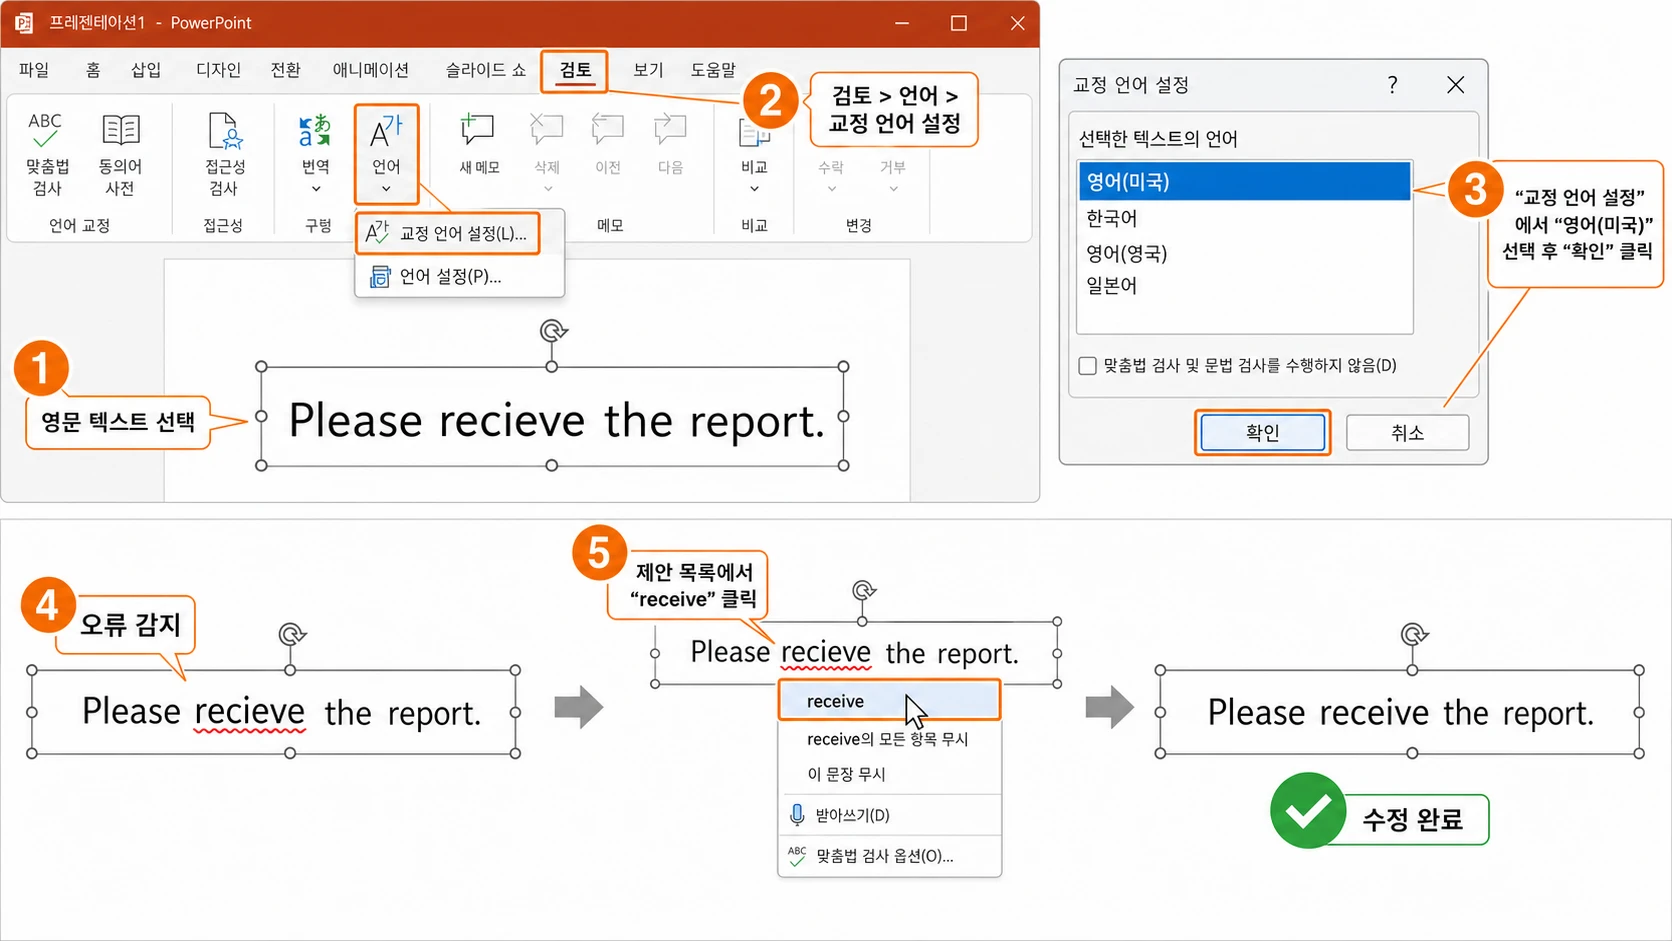Close the 교정 언어 설정 dialog

click(x=1455, y=85)
